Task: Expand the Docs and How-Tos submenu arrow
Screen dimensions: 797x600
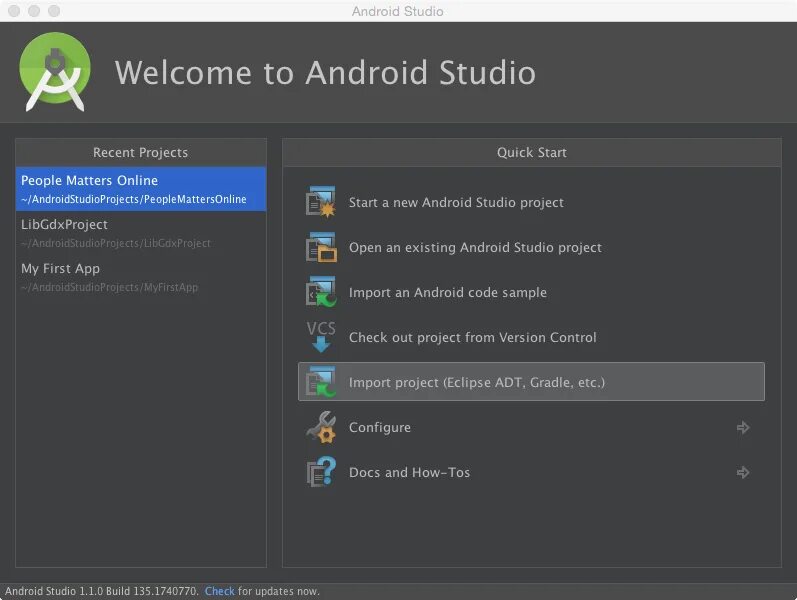Action: (743, 472)
